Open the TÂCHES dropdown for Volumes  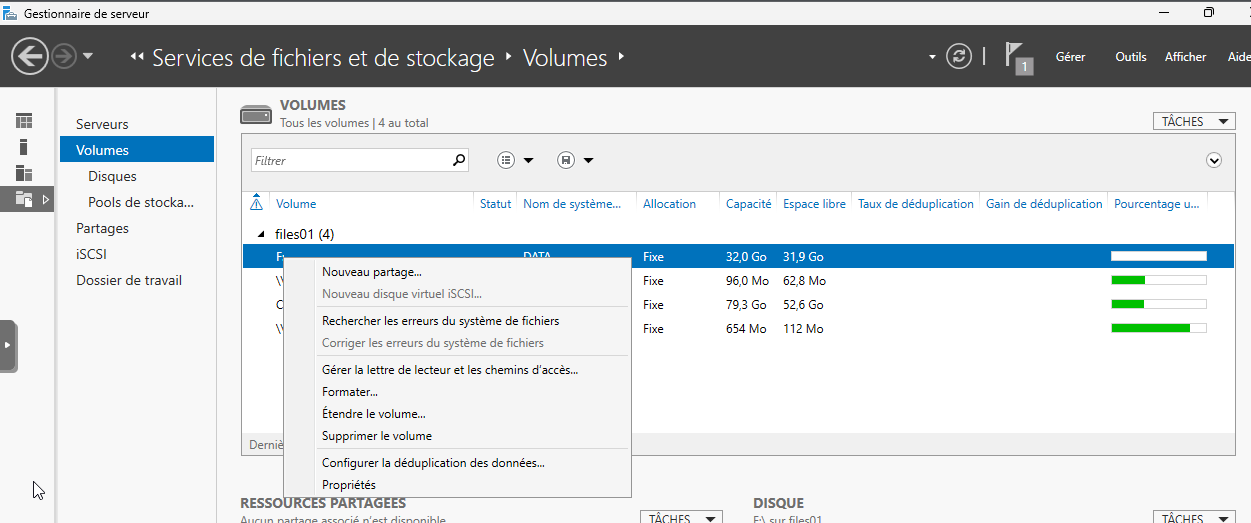tap(1193, 121)
